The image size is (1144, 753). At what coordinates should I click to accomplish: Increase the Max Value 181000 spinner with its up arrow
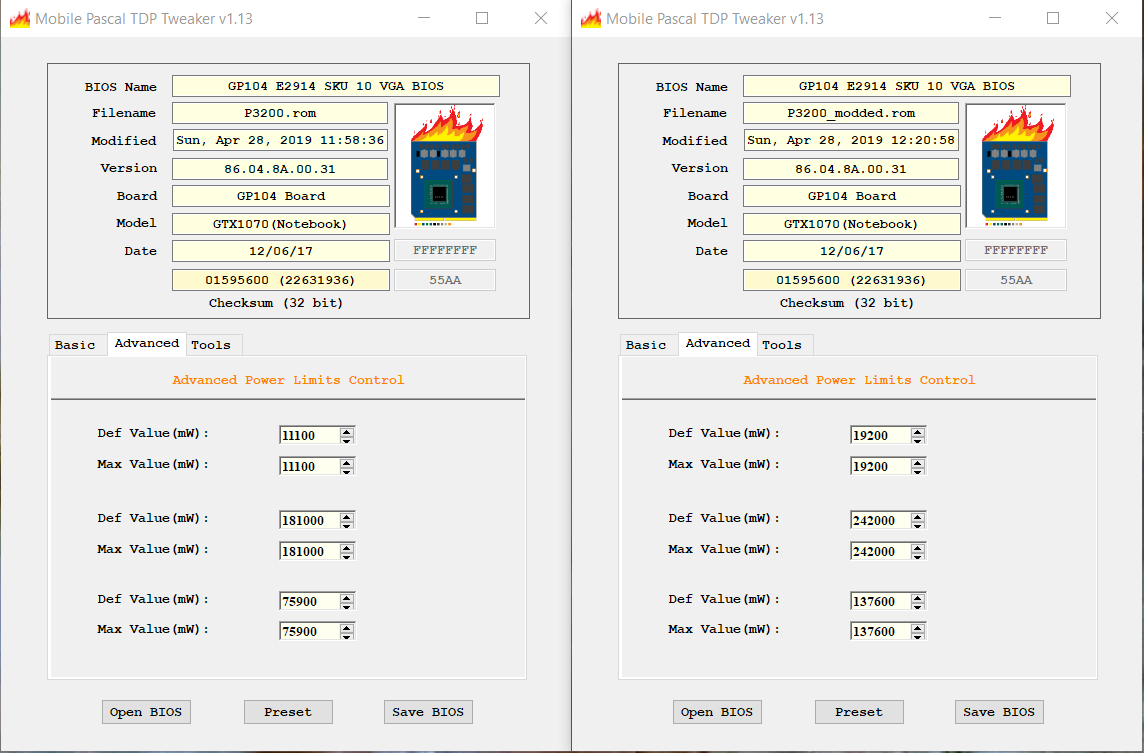(x=347, y=548)
